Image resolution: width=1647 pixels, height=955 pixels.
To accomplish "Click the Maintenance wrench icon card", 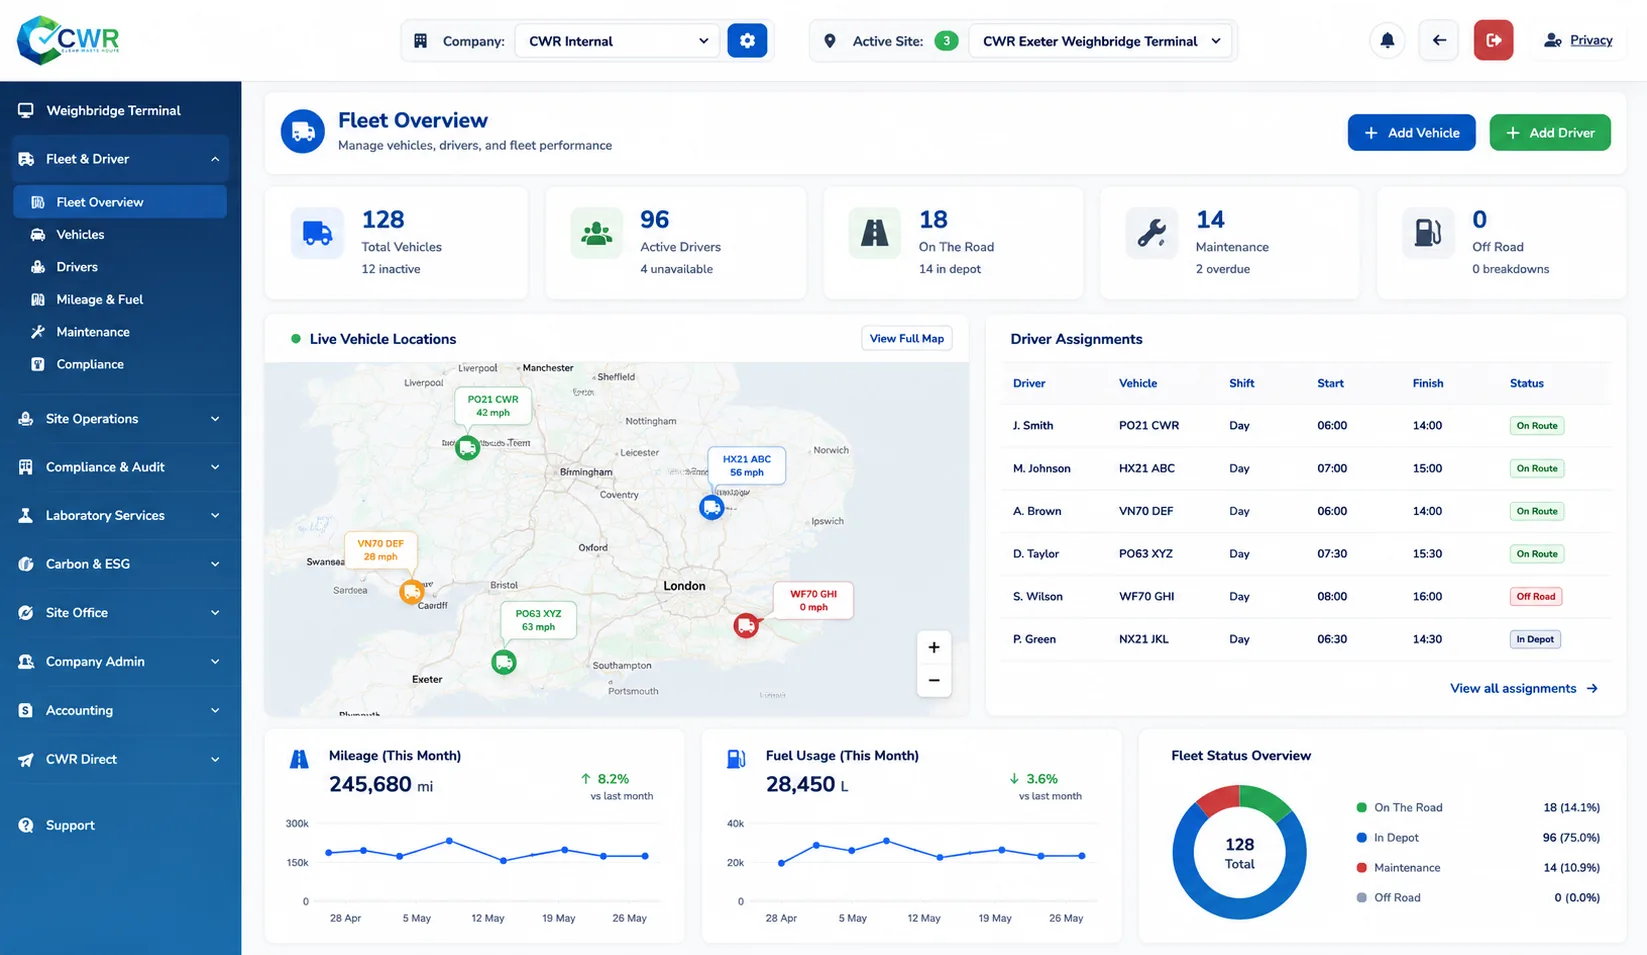I will point(1151,233).
